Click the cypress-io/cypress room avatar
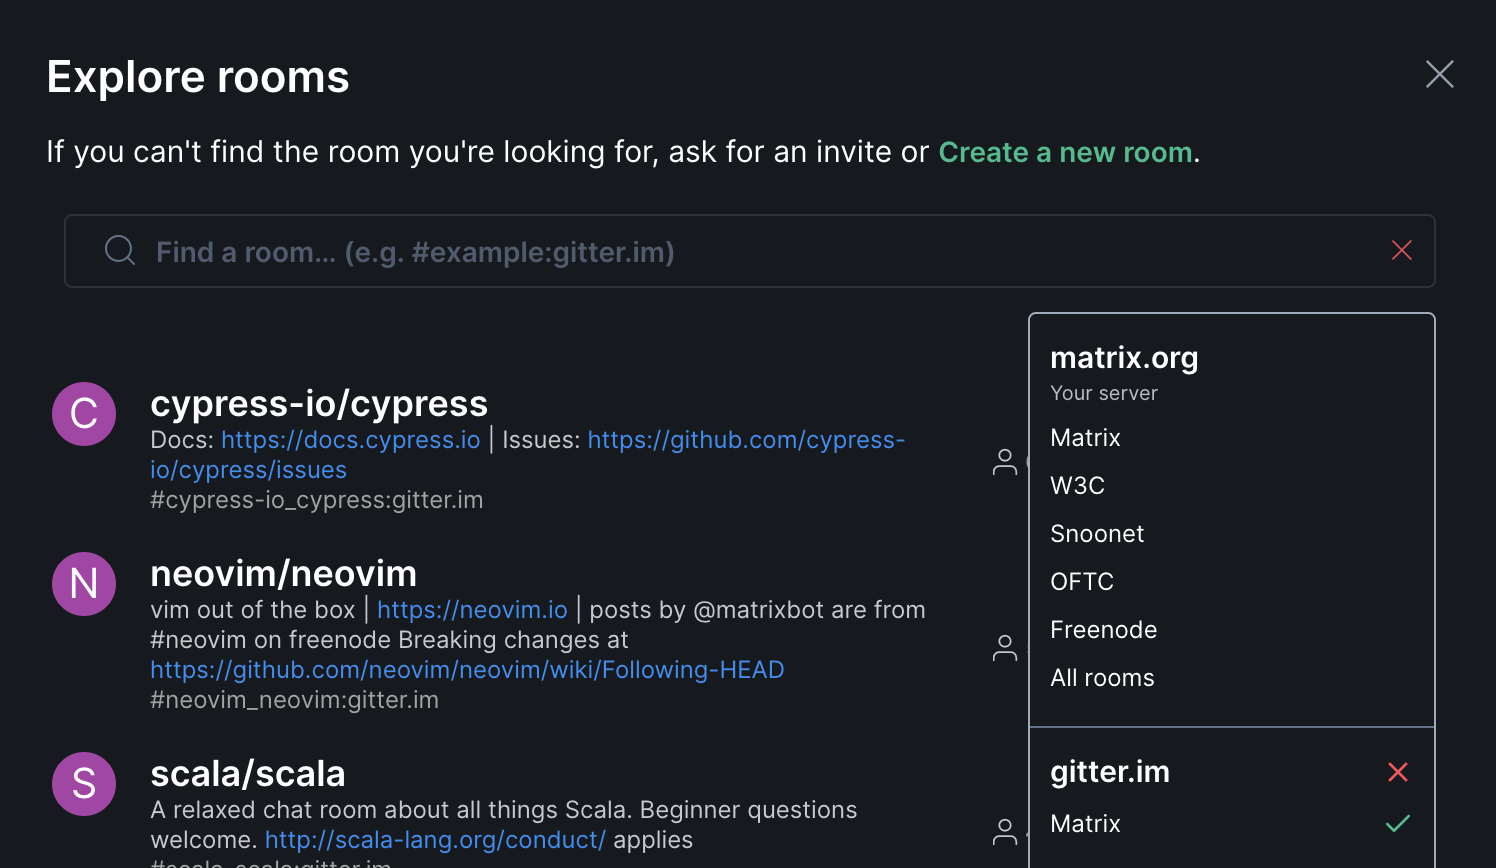The image size is (1496, 868). [84, 414]
